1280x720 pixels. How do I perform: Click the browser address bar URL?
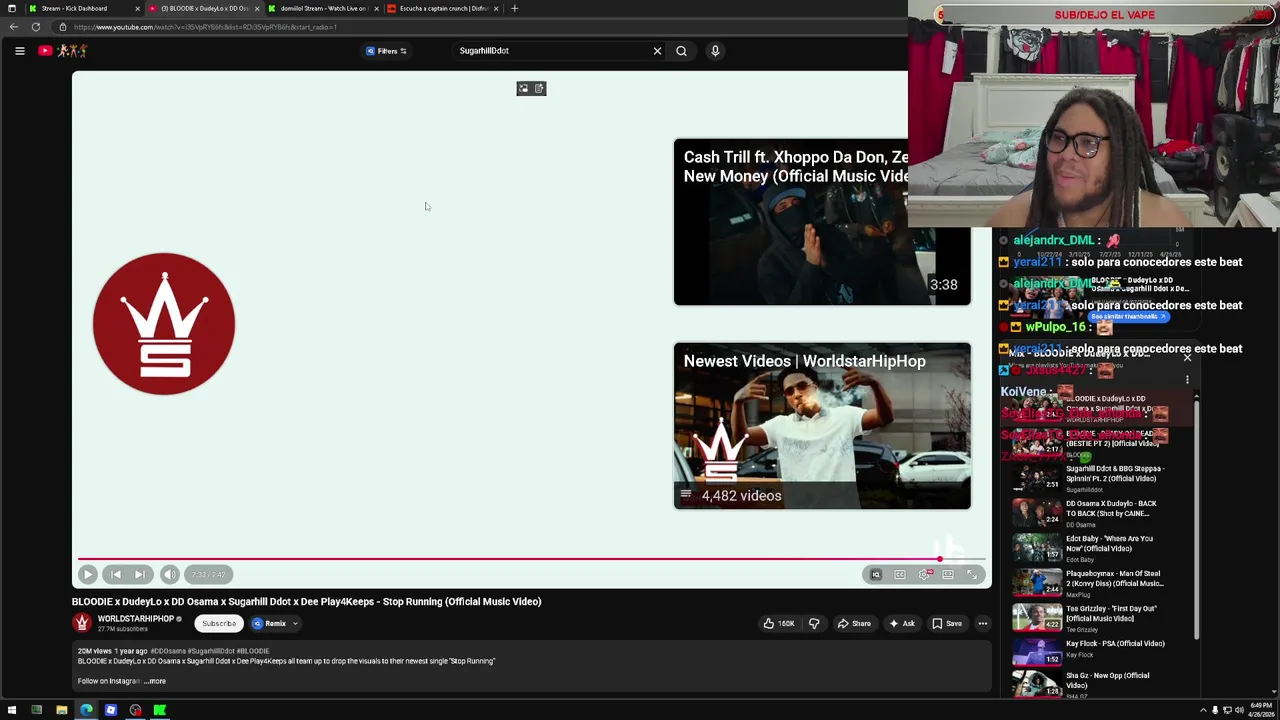click(x=205, y=27)
